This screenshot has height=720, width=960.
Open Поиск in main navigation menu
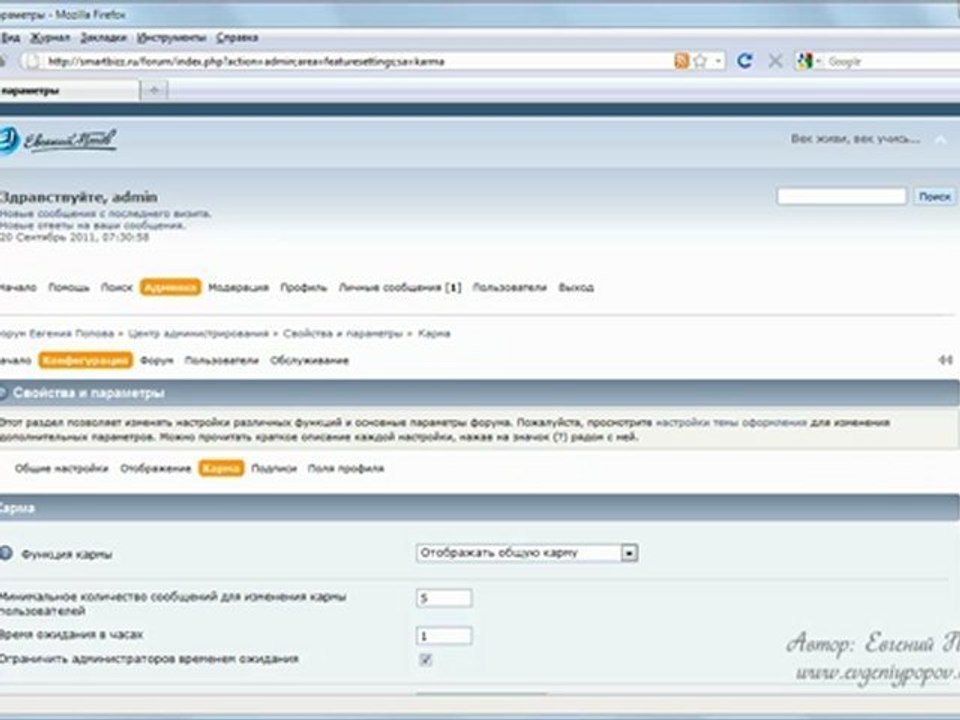(x=116, y=287)
